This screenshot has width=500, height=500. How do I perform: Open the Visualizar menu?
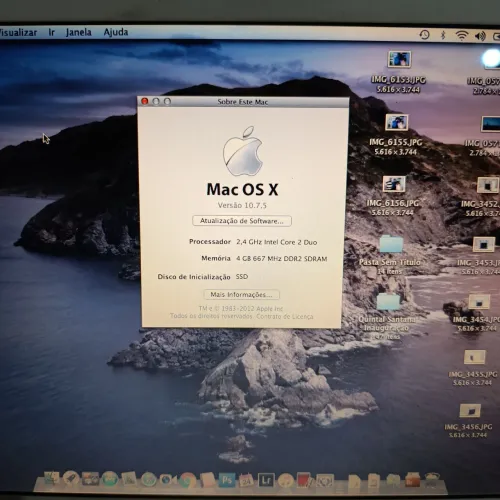(x=18, y=32)
